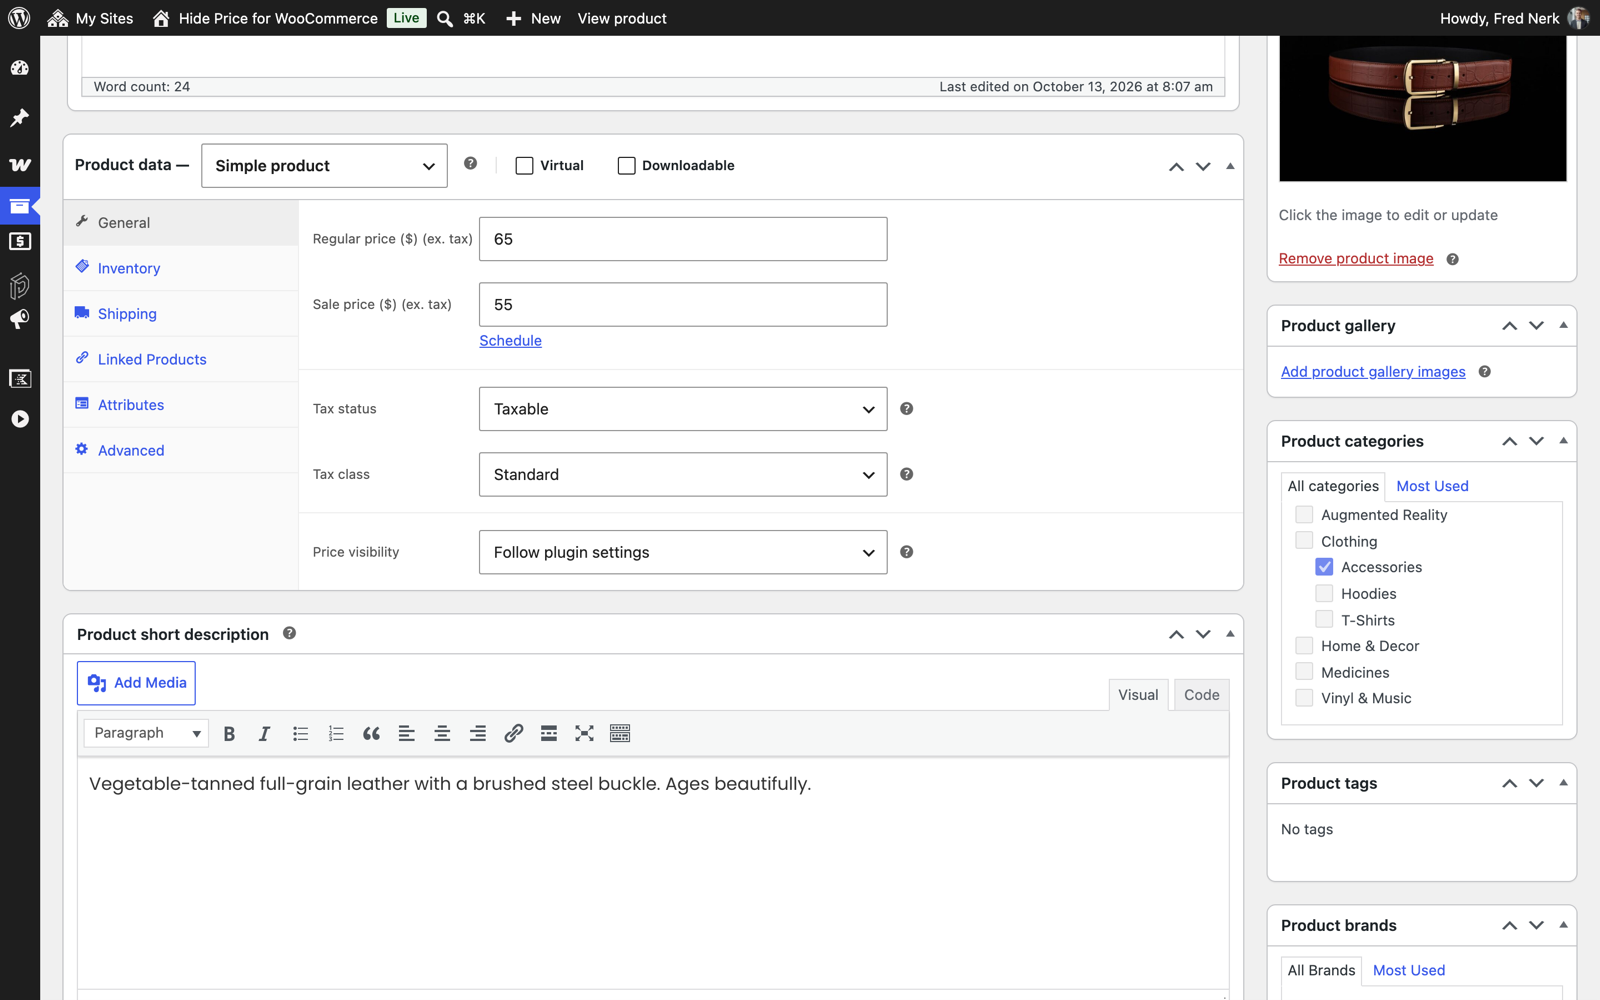The image size is (1600, 1000).
Task: Open the admin search icon
Action: pos(445,18)
